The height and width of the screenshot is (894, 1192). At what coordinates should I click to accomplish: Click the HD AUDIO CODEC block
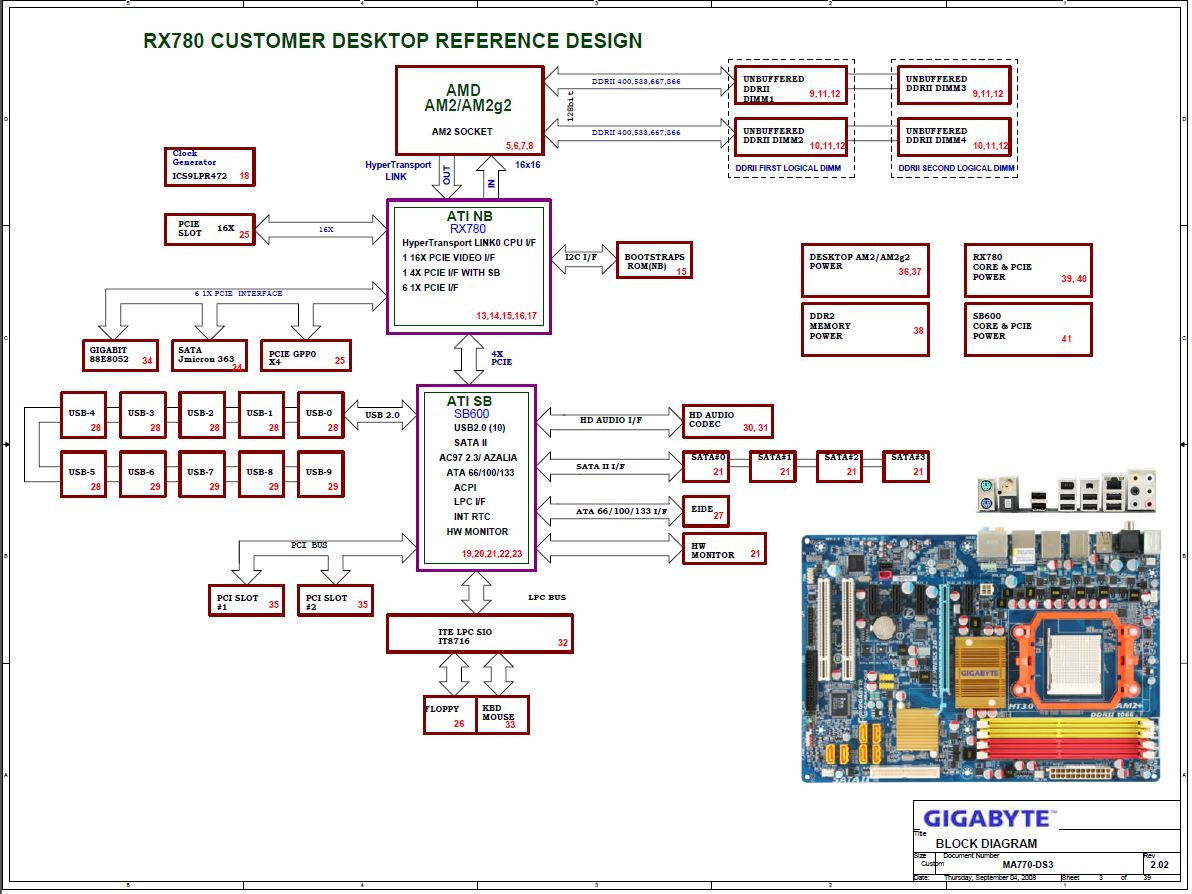coord(728,421)
